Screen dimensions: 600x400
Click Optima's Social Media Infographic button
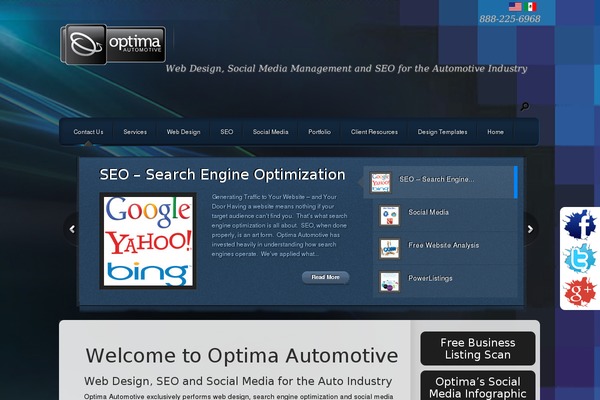478,386
